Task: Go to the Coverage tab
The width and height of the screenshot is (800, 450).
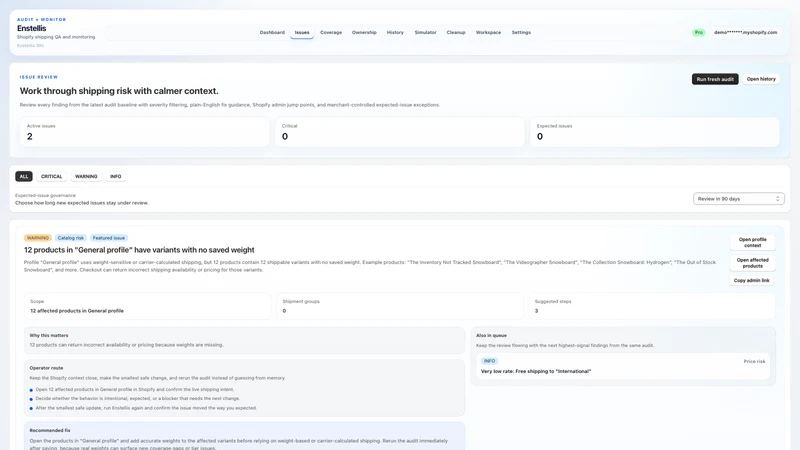Action: [331, 32]
